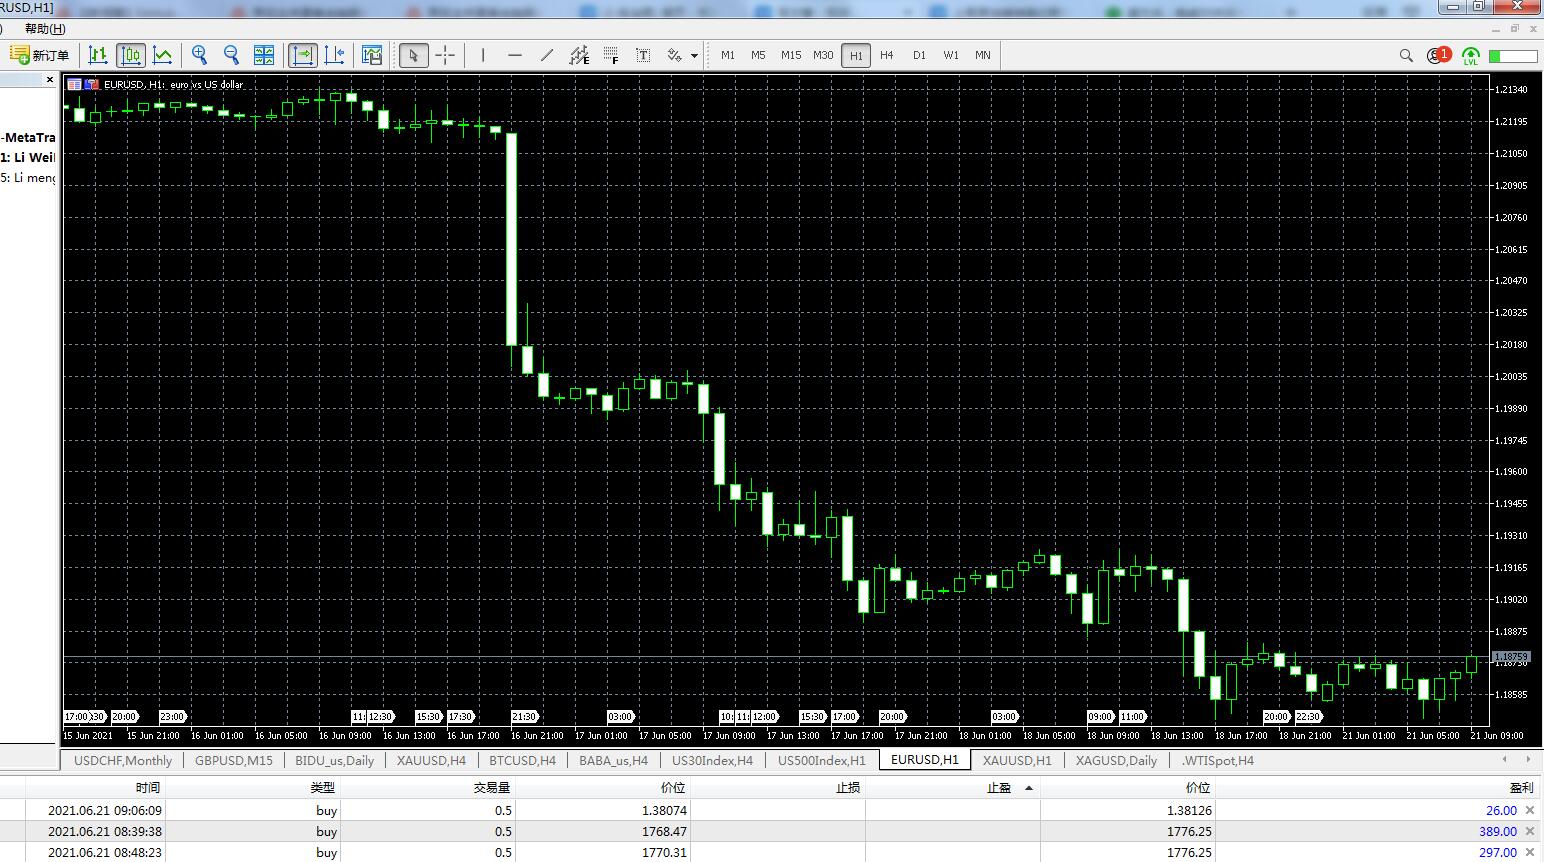Open a new order with 新订单

pyautogui.click(x=40, y=55)
